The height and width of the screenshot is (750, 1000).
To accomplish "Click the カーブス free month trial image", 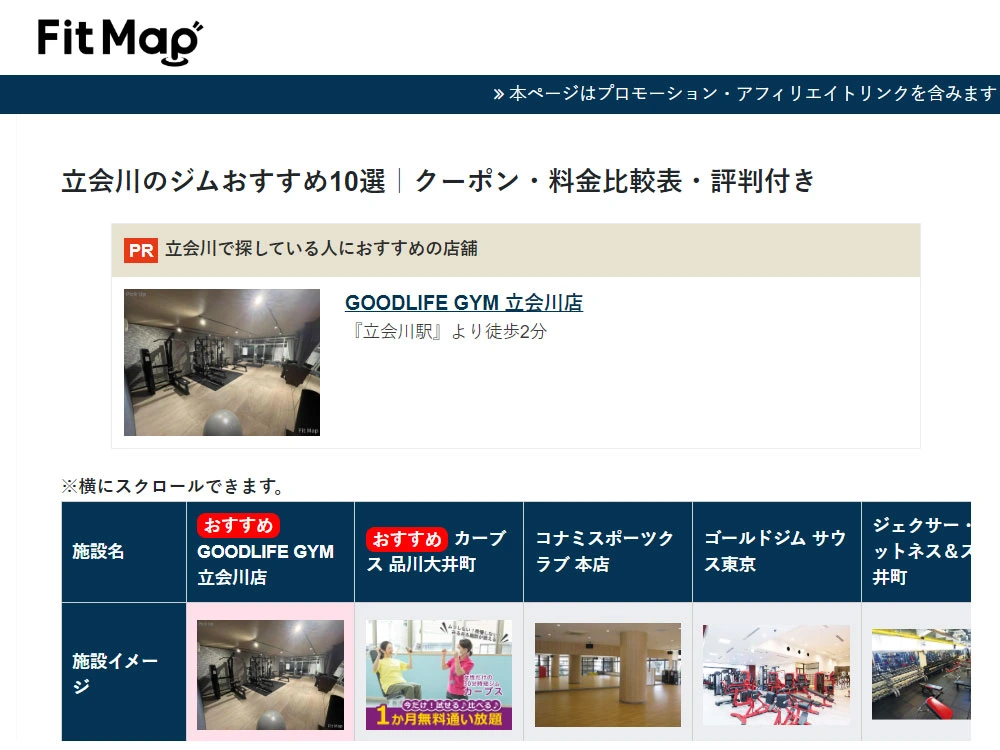I will click(x=438, y=674).
